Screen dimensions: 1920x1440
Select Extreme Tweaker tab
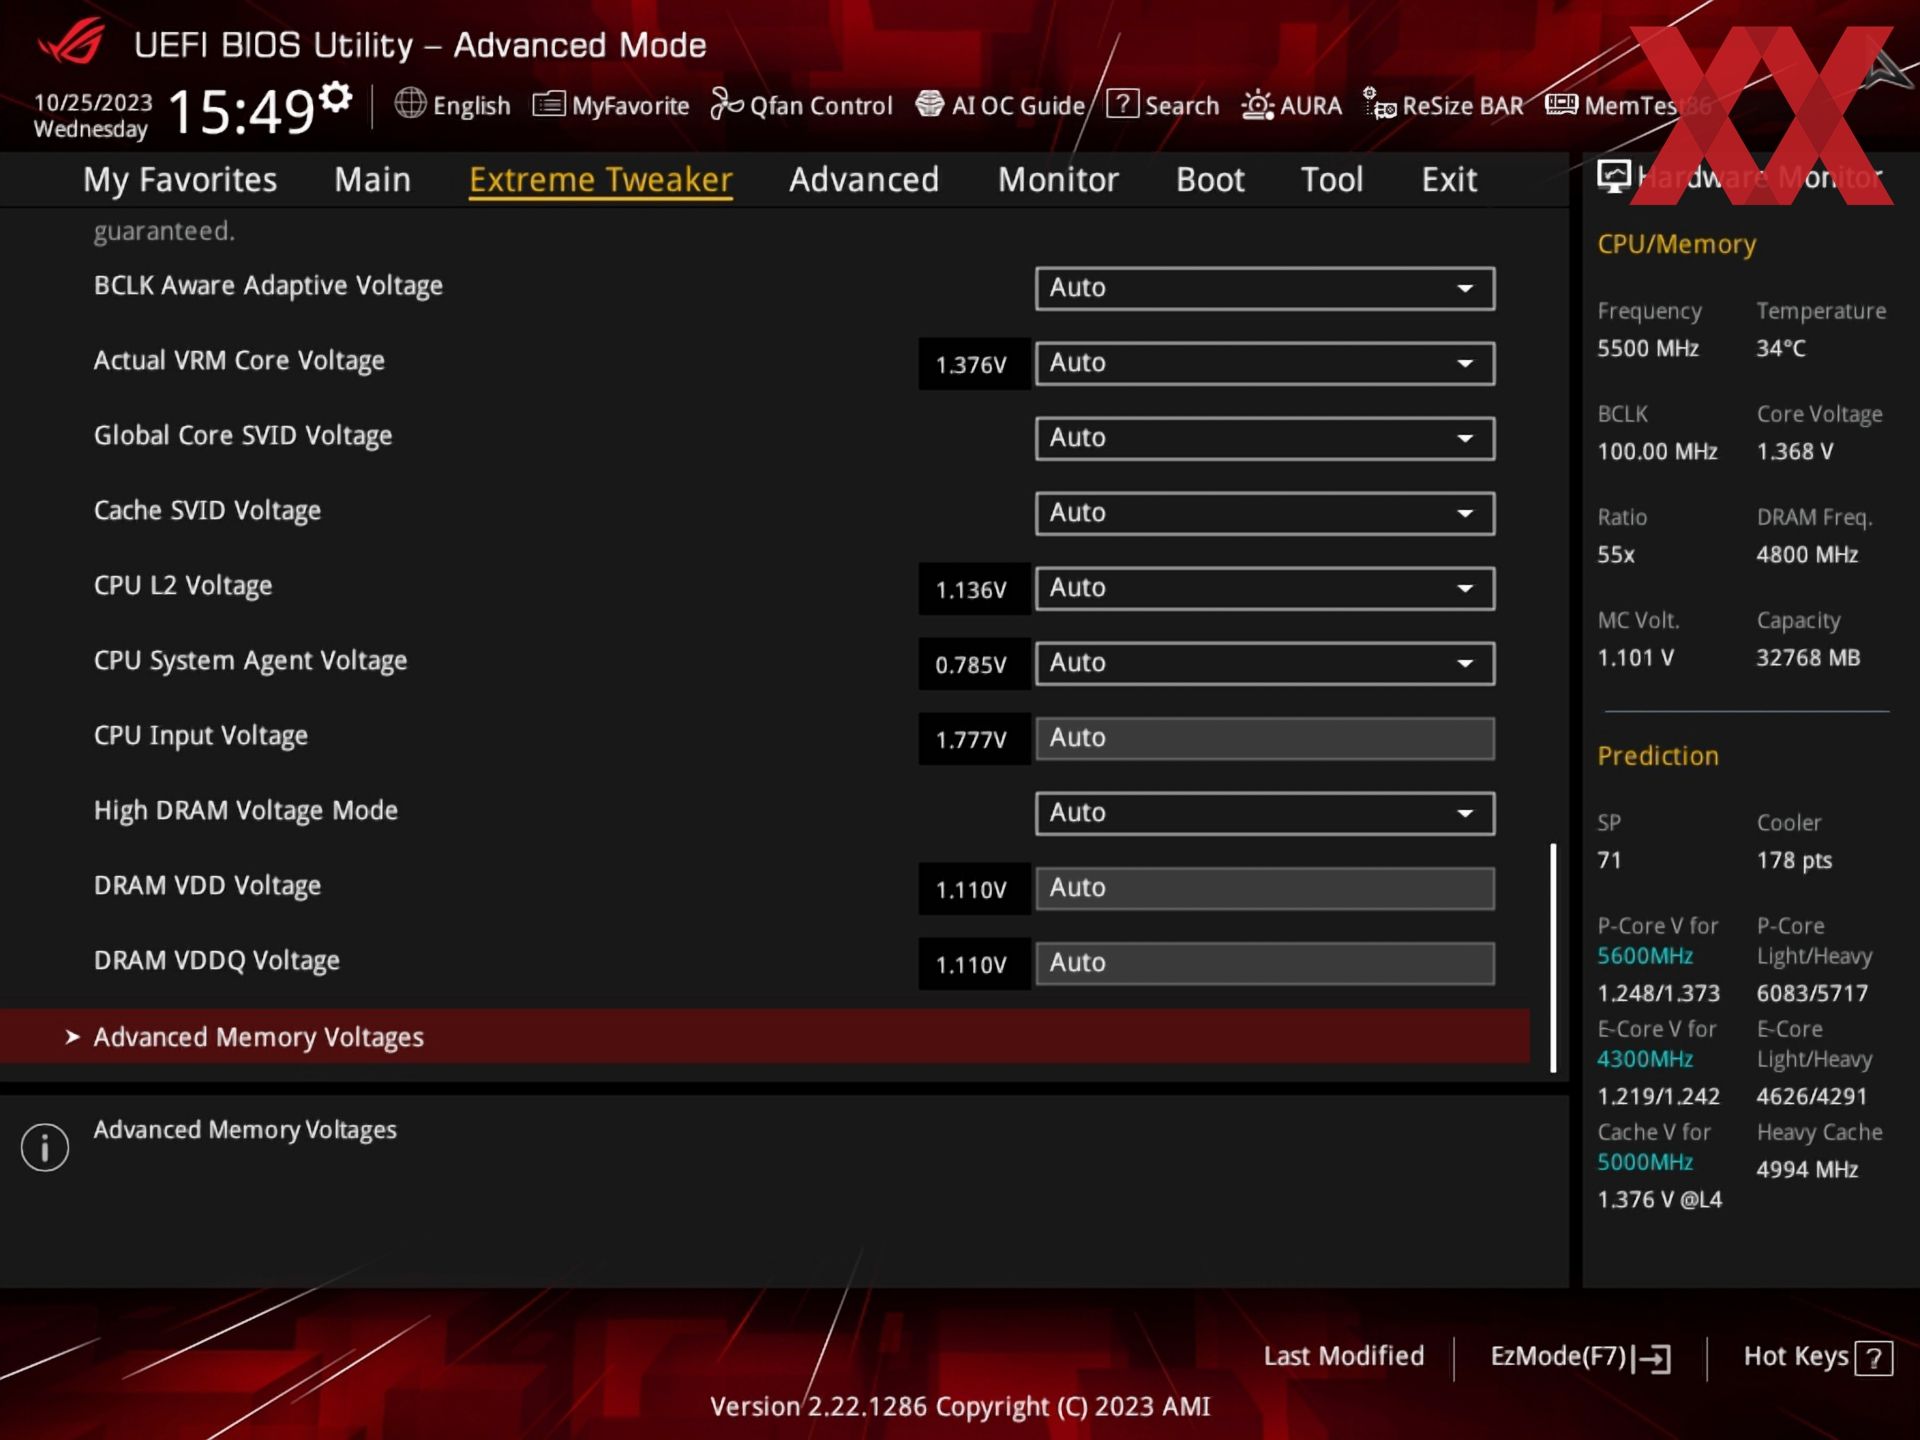tap(601, 180)
